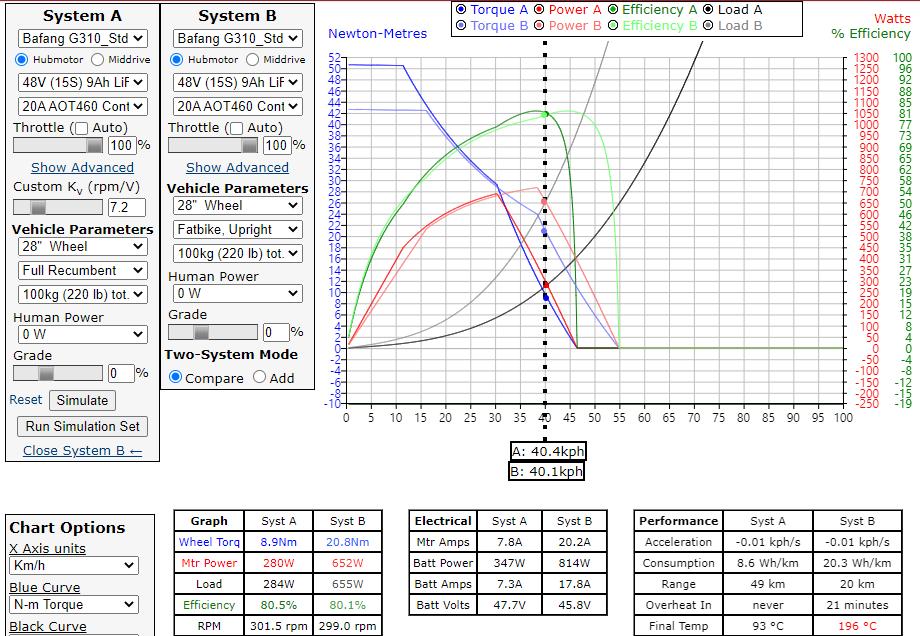
Task: Toggle Power B legend indicator
Action: pyautogui.click(x=539, y=25)
